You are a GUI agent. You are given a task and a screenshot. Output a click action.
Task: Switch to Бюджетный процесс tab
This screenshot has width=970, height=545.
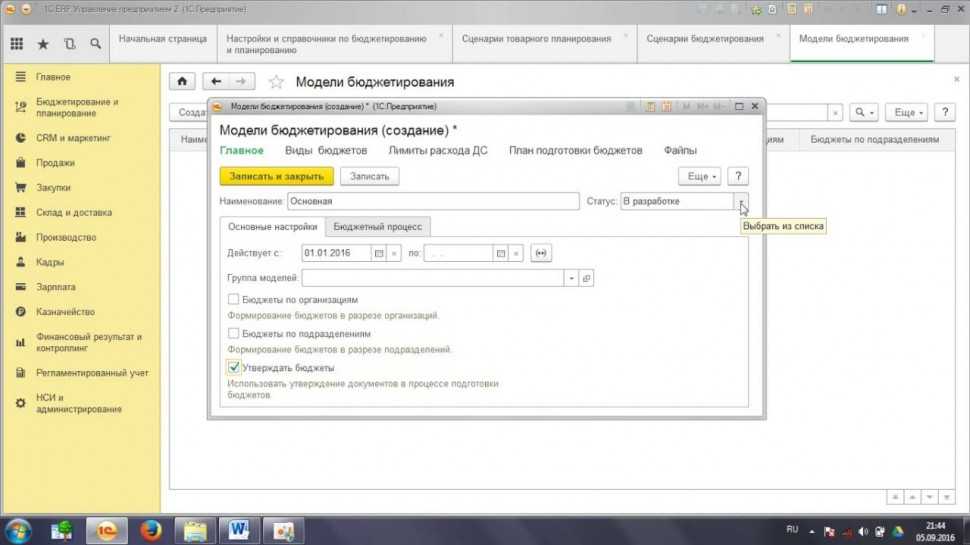pos(377,226)
